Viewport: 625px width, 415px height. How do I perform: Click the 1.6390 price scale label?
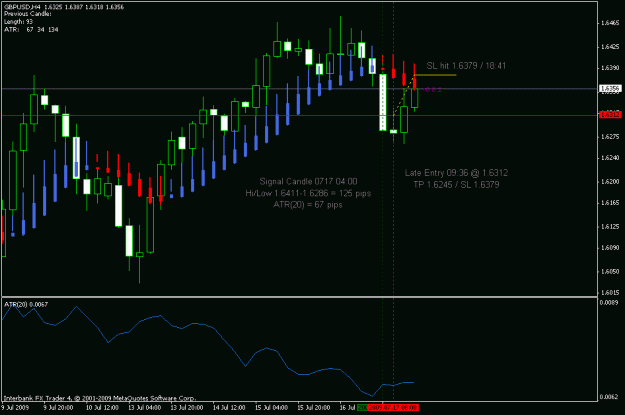click(x=610, y=68)
